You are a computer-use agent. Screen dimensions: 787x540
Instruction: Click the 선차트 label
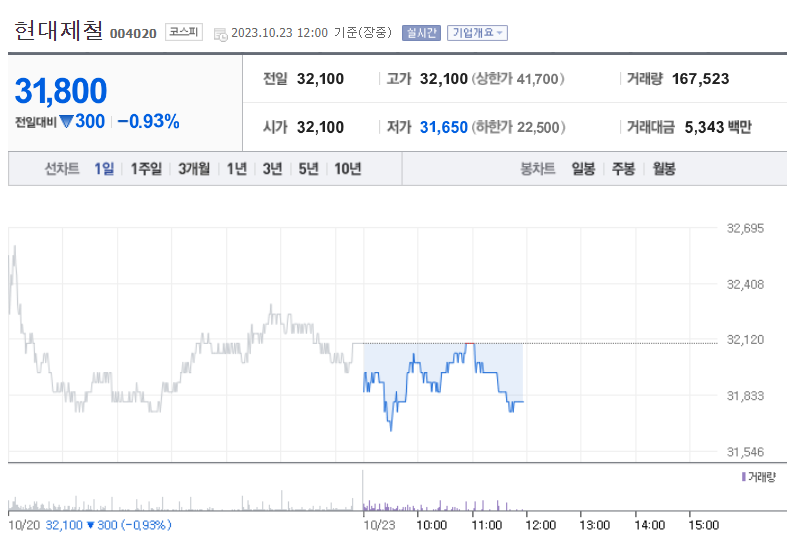[x=62, y=169]
